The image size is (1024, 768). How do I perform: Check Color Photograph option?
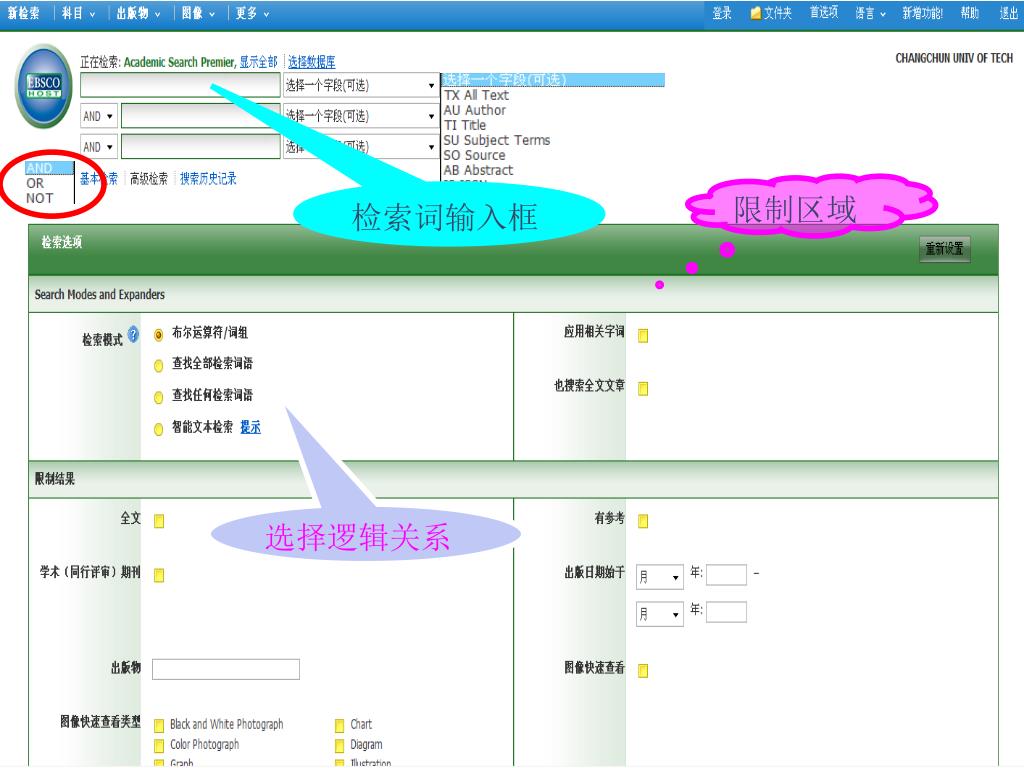pos(159,745)
